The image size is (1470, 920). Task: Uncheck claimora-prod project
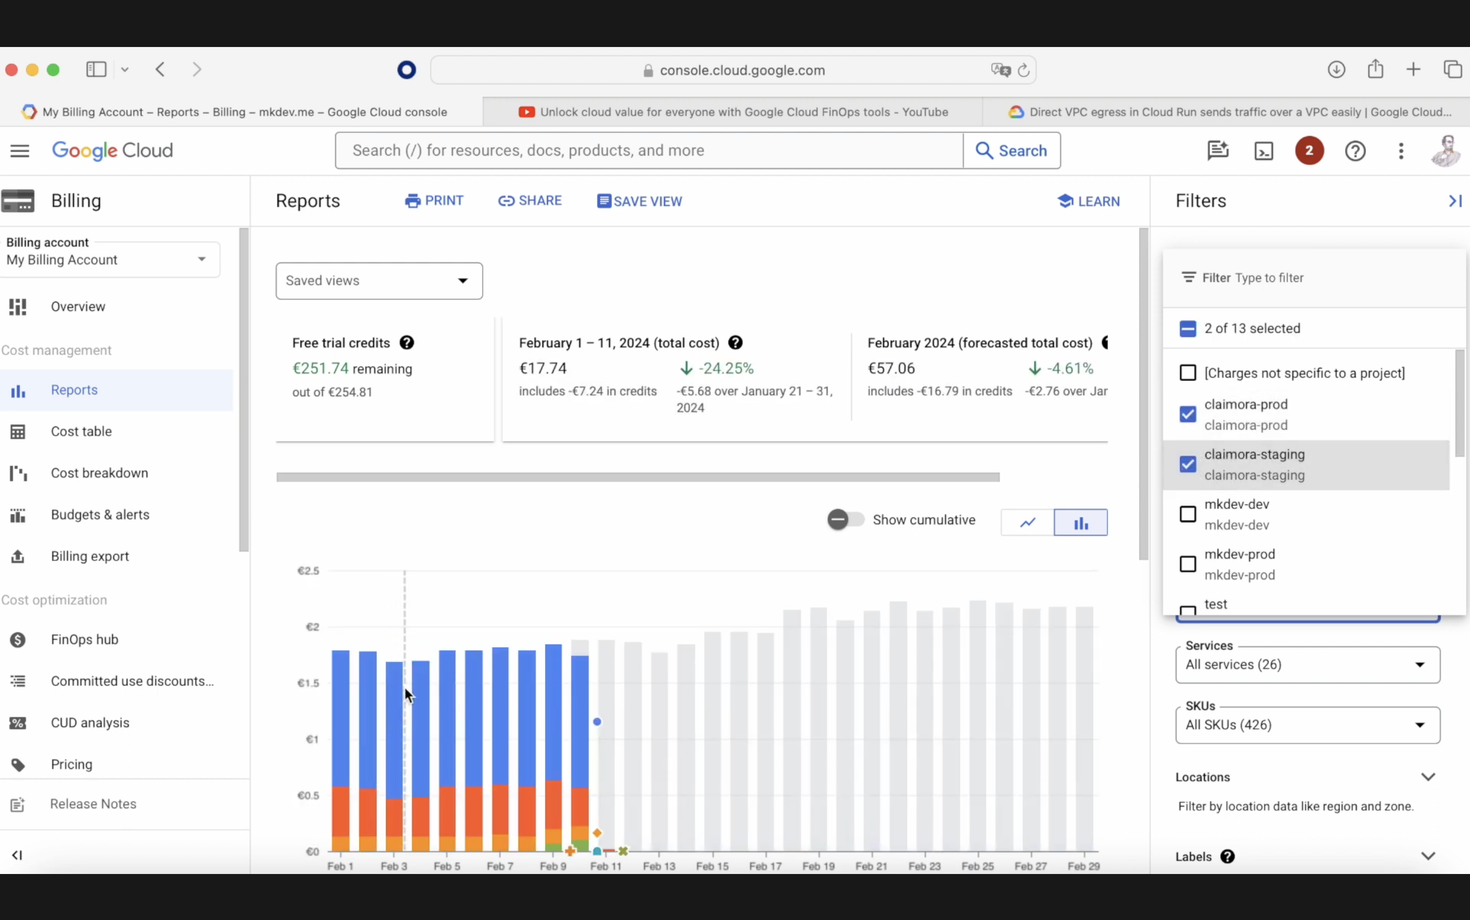[1188, 414]
